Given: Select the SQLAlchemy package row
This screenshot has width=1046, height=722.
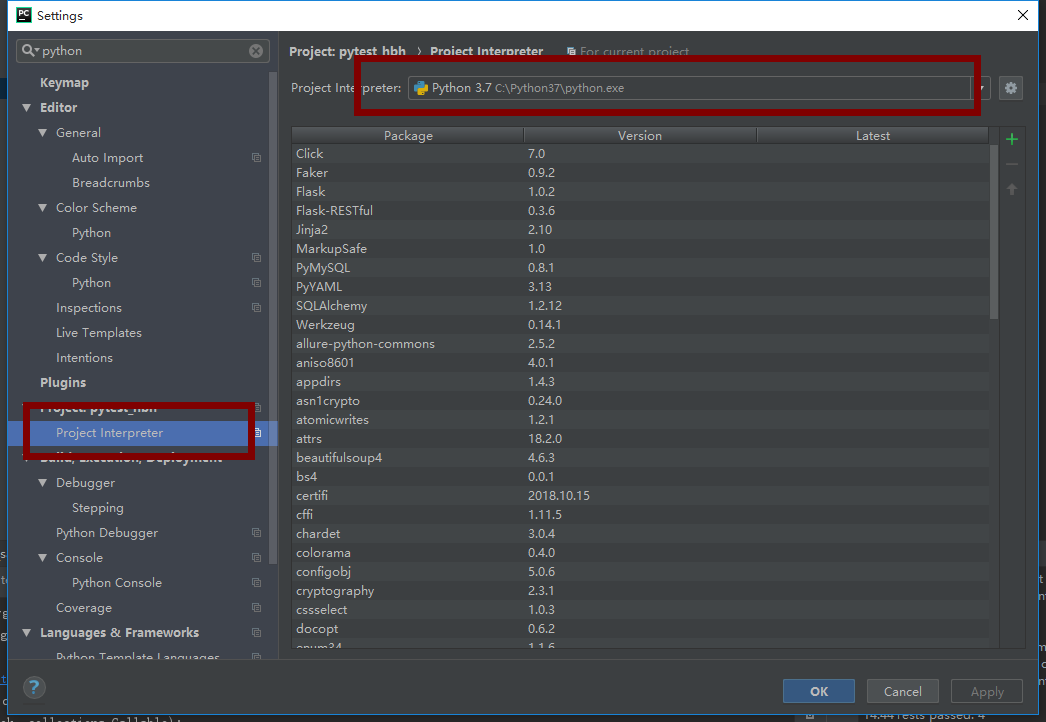Looking at the screenshot, I should [640, 306].
